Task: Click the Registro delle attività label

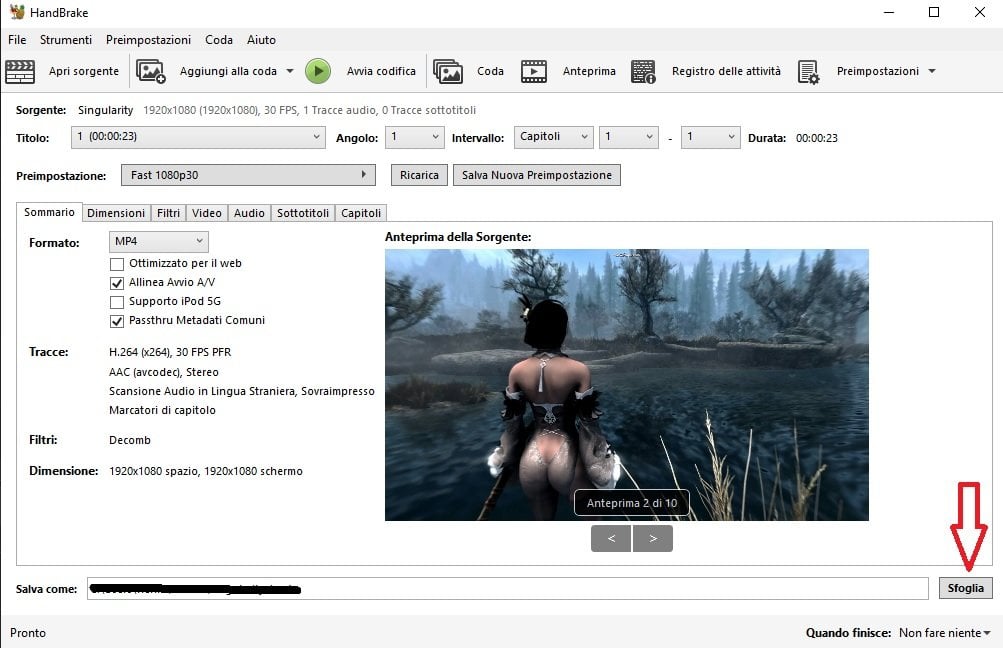Action: [726, 71]
